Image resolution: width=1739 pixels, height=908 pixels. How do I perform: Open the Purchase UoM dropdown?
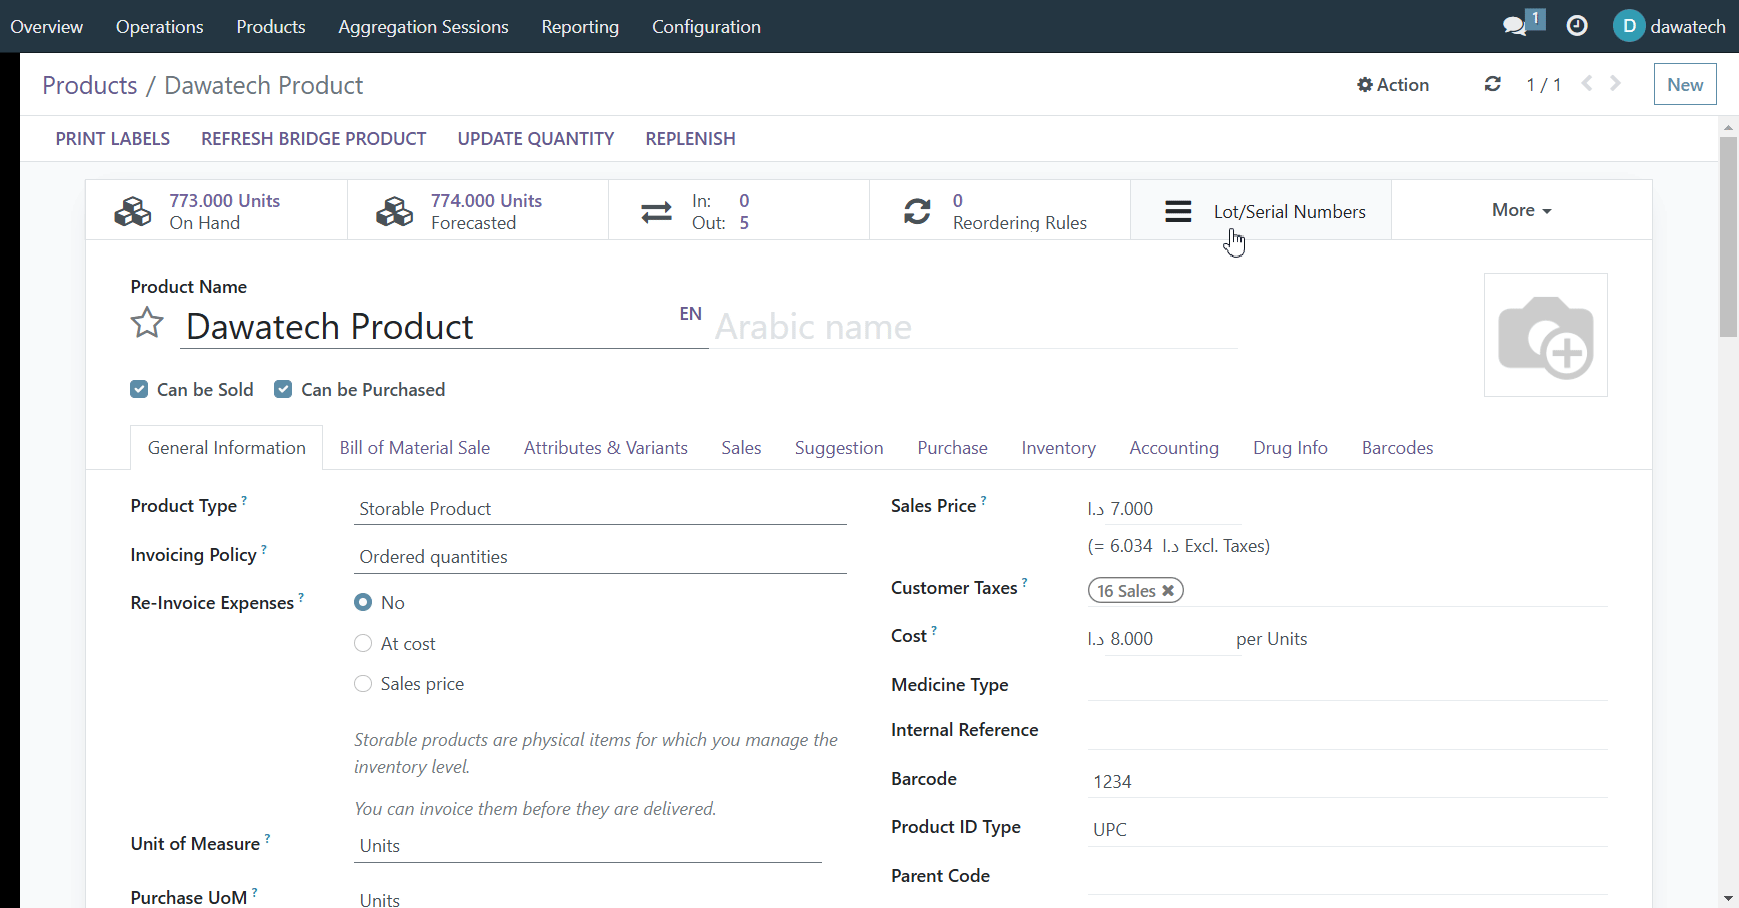(588, 899)
